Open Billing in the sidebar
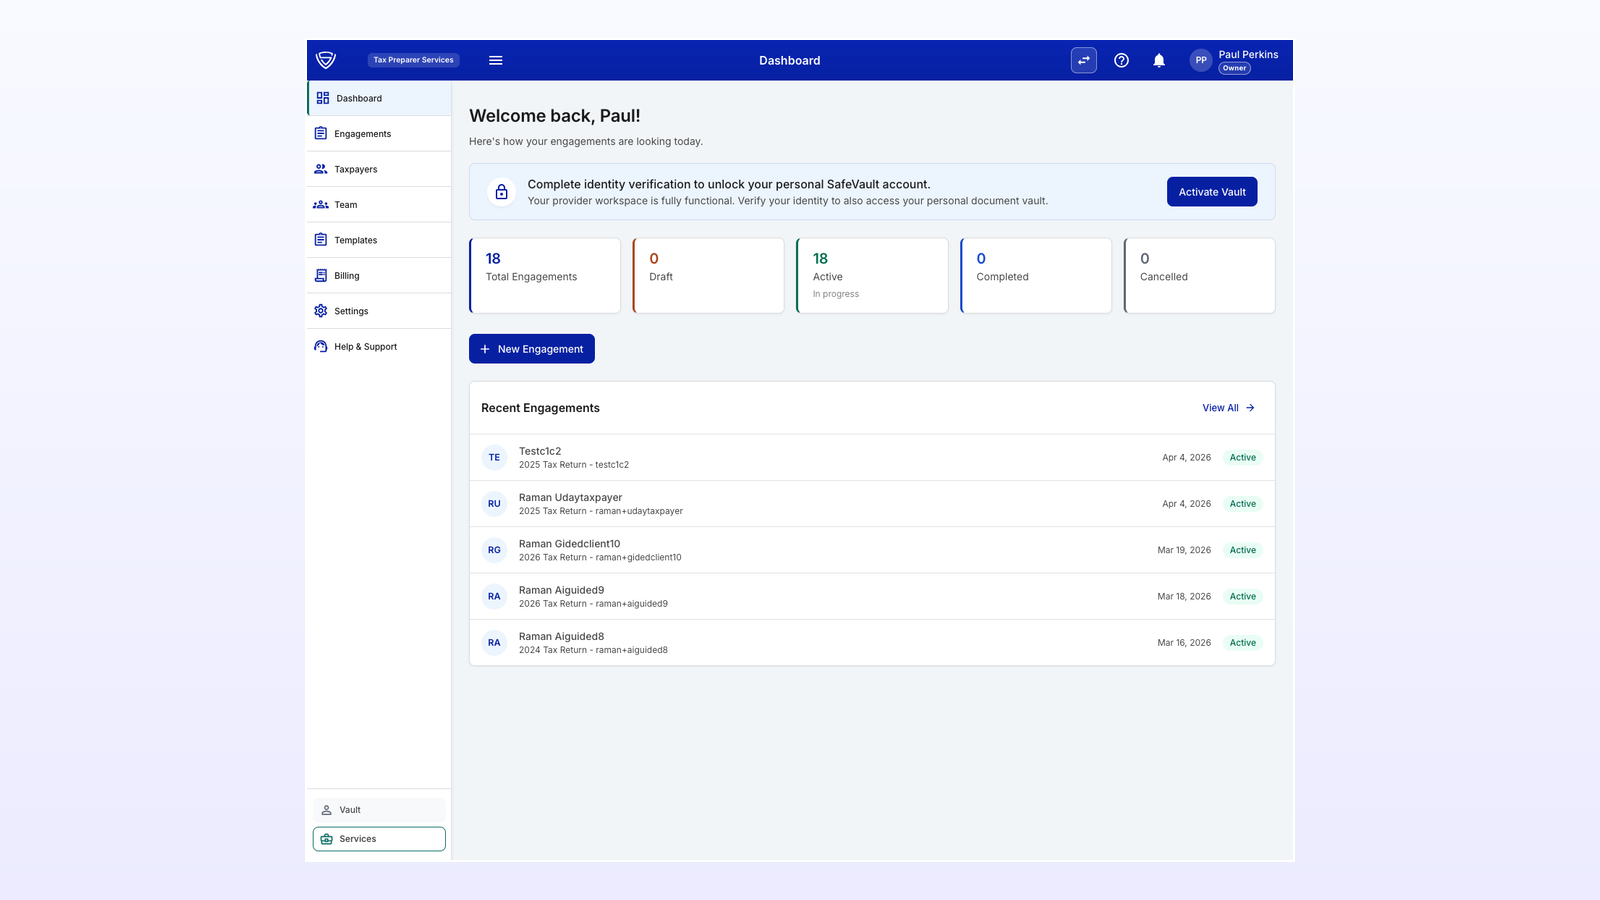The height and width of the screenshot is (900, 1600). [379, 276]
